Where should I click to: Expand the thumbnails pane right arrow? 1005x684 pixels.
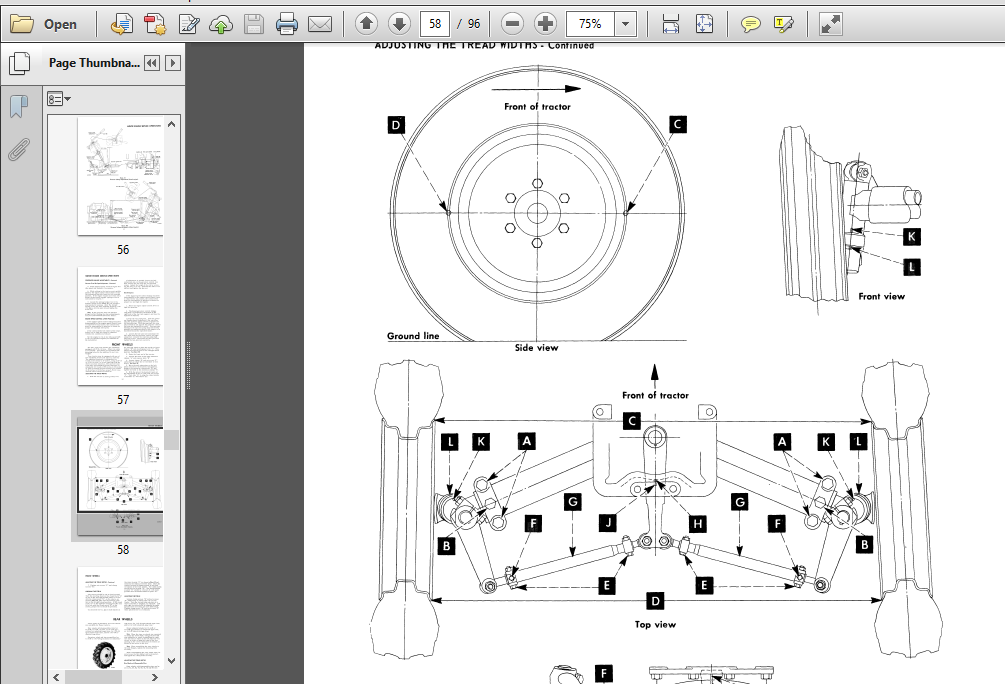coord(173,63)
